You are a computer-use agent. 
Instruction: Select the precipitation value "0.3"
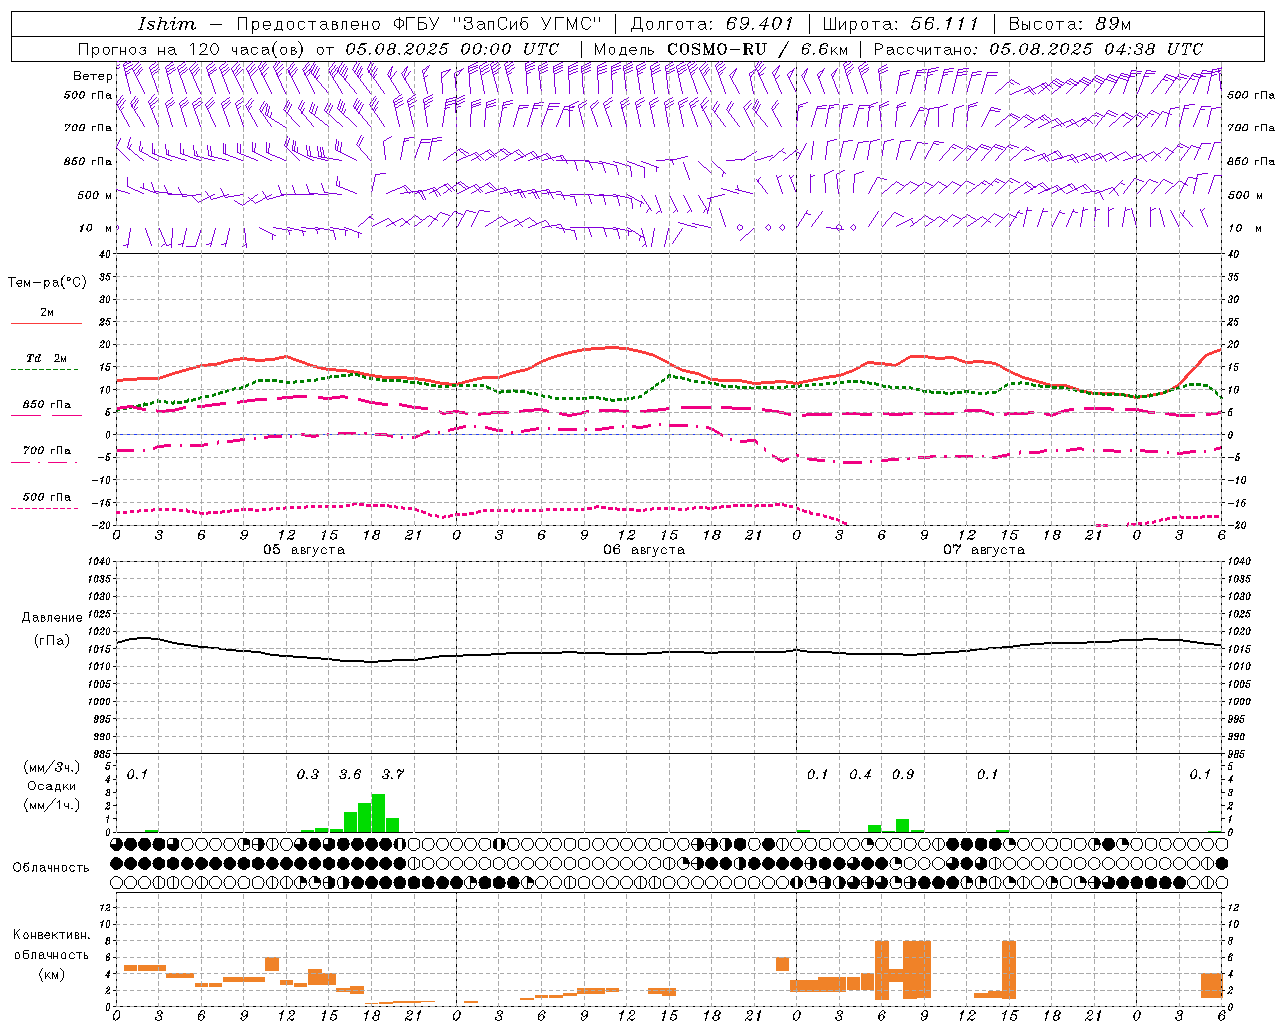pos(308,774)
